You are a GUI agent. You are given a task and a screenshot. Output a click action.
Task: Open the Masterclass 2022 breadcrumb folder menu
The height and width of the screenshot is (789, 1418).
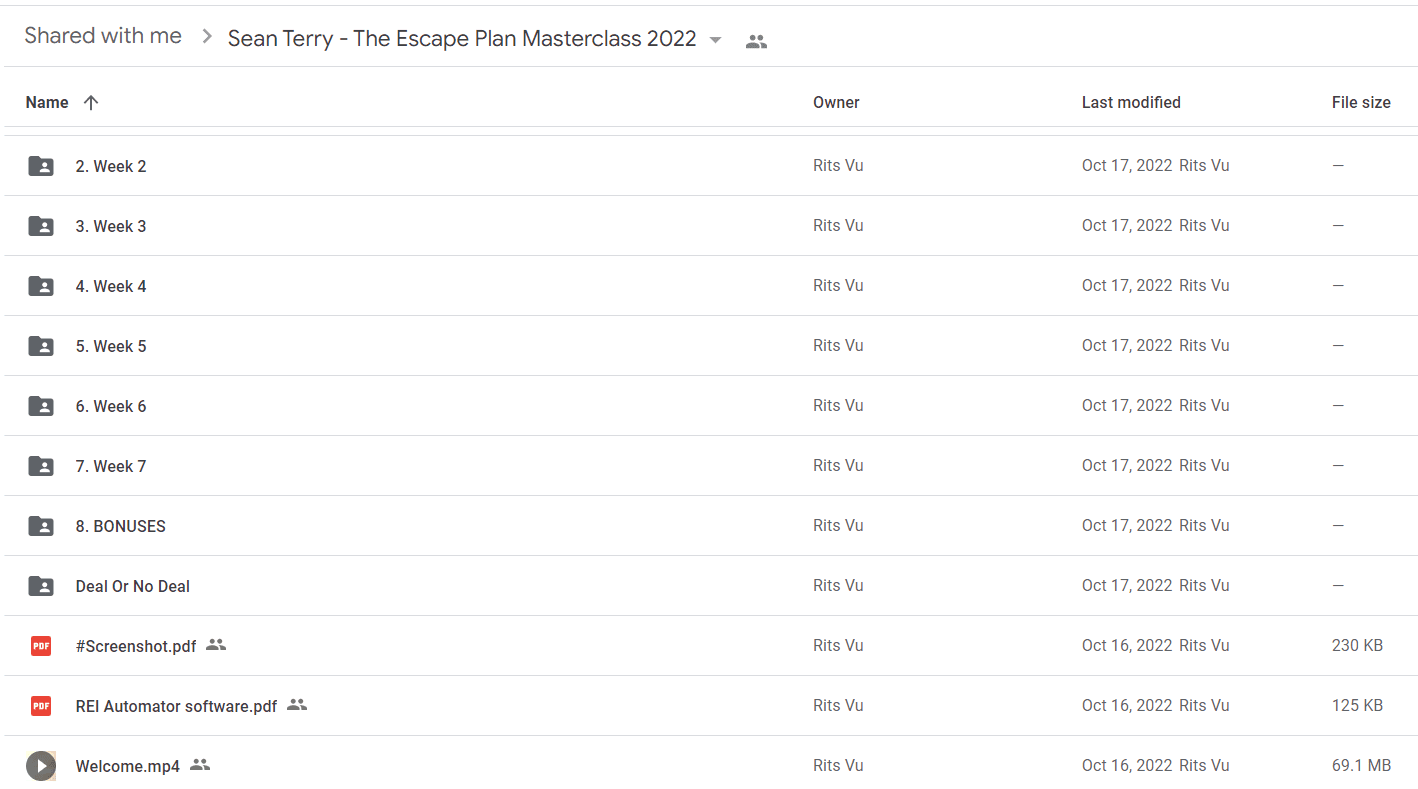click(x=462, y=39)
